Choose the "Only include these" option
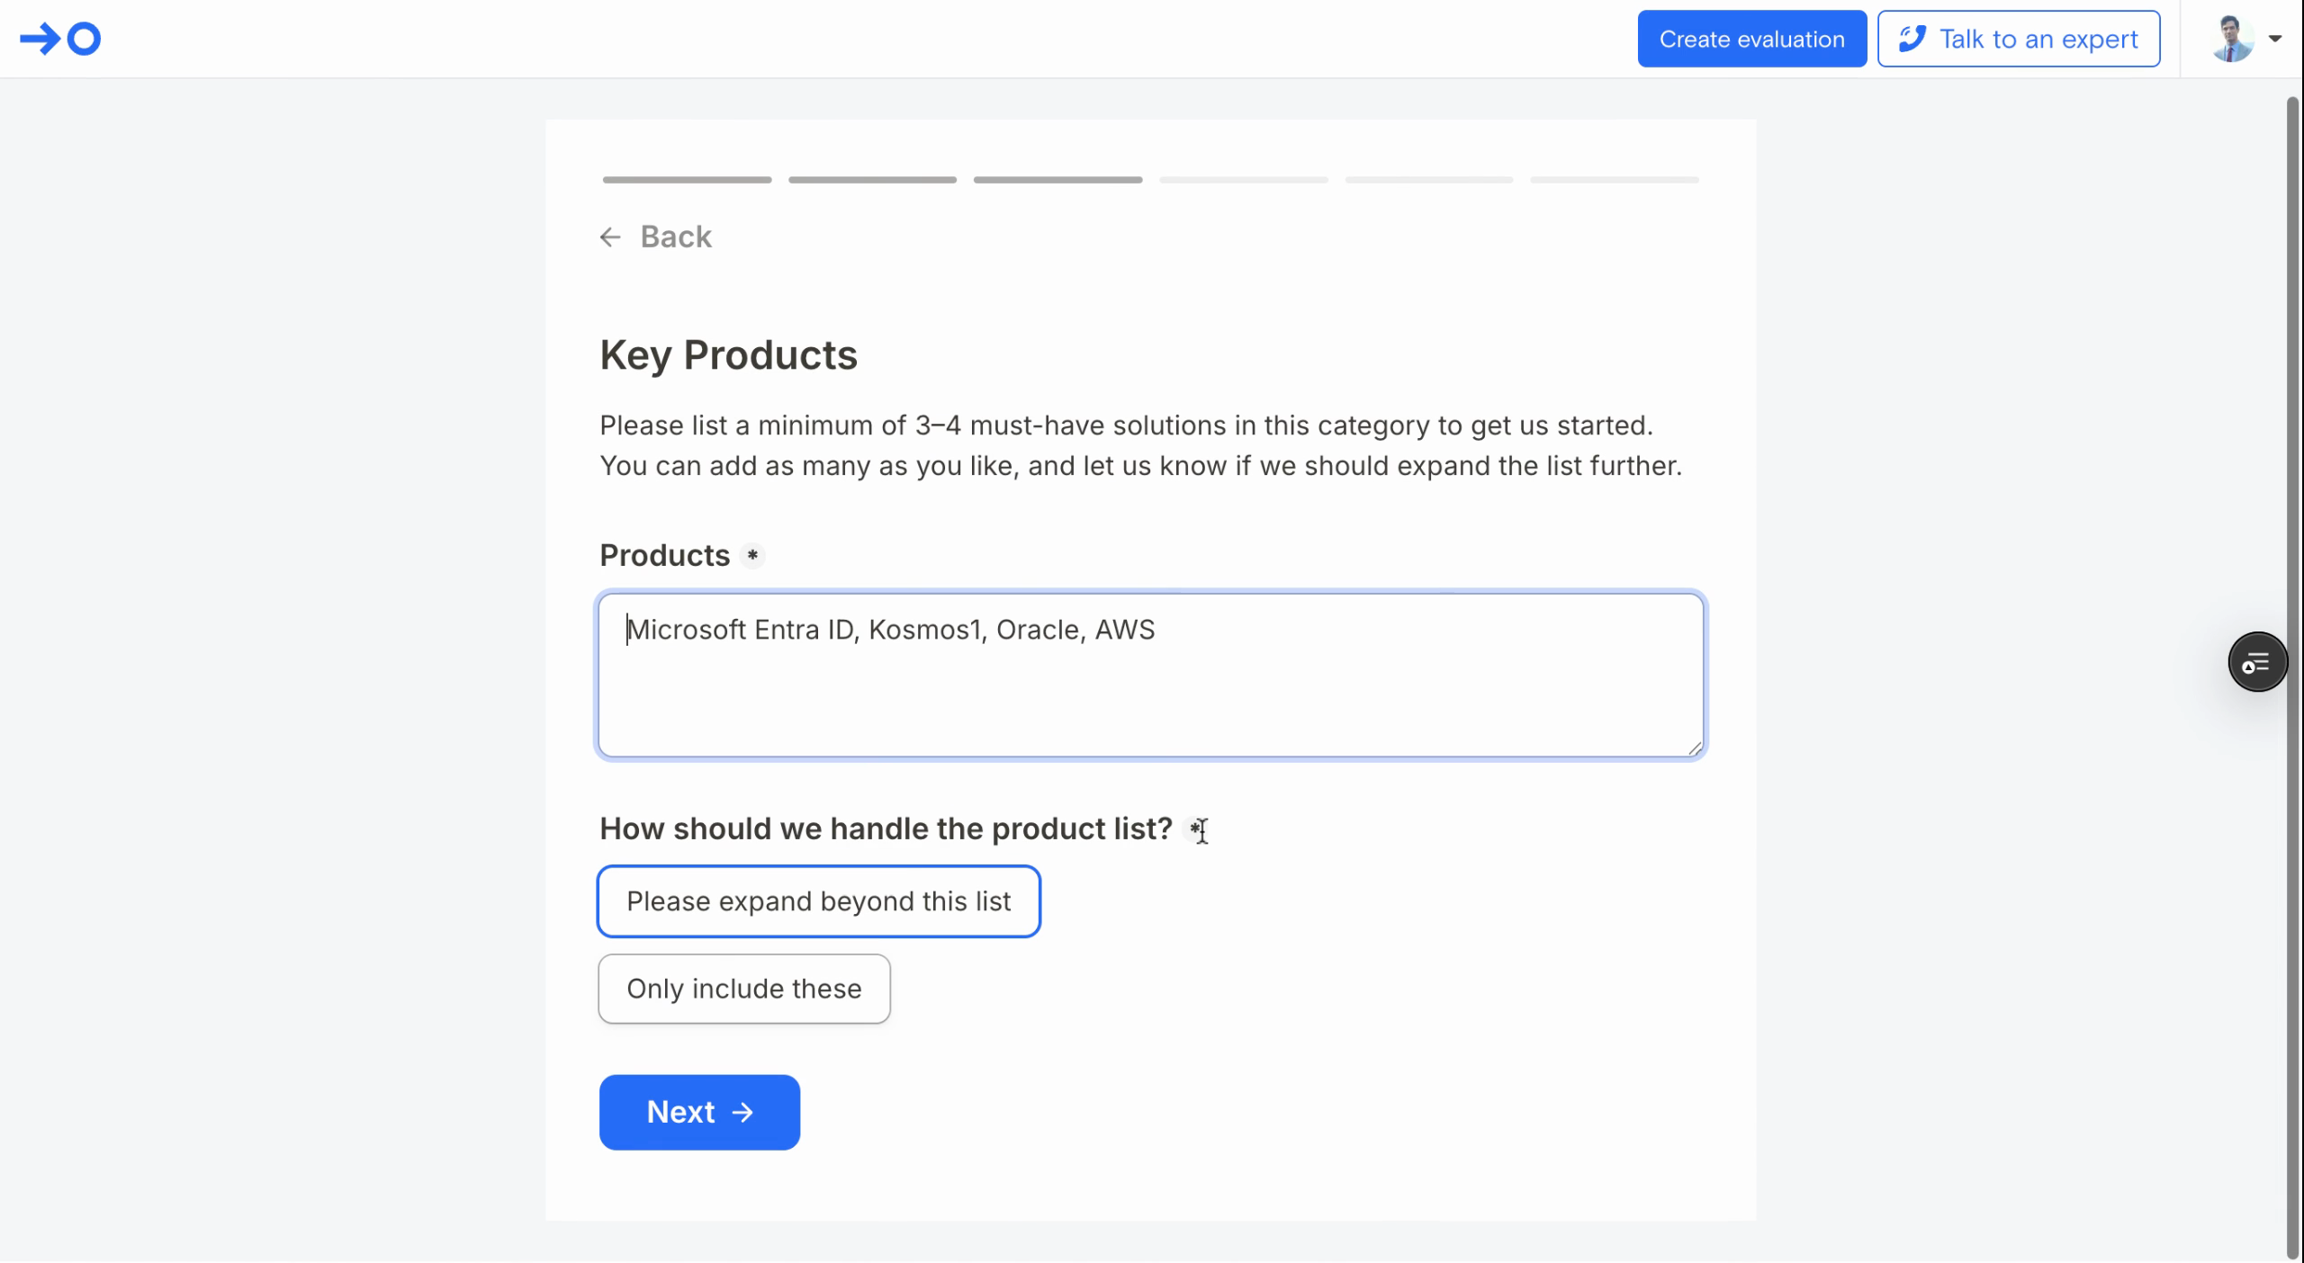Screen dimensions: 2304x1263 point(744,989)
